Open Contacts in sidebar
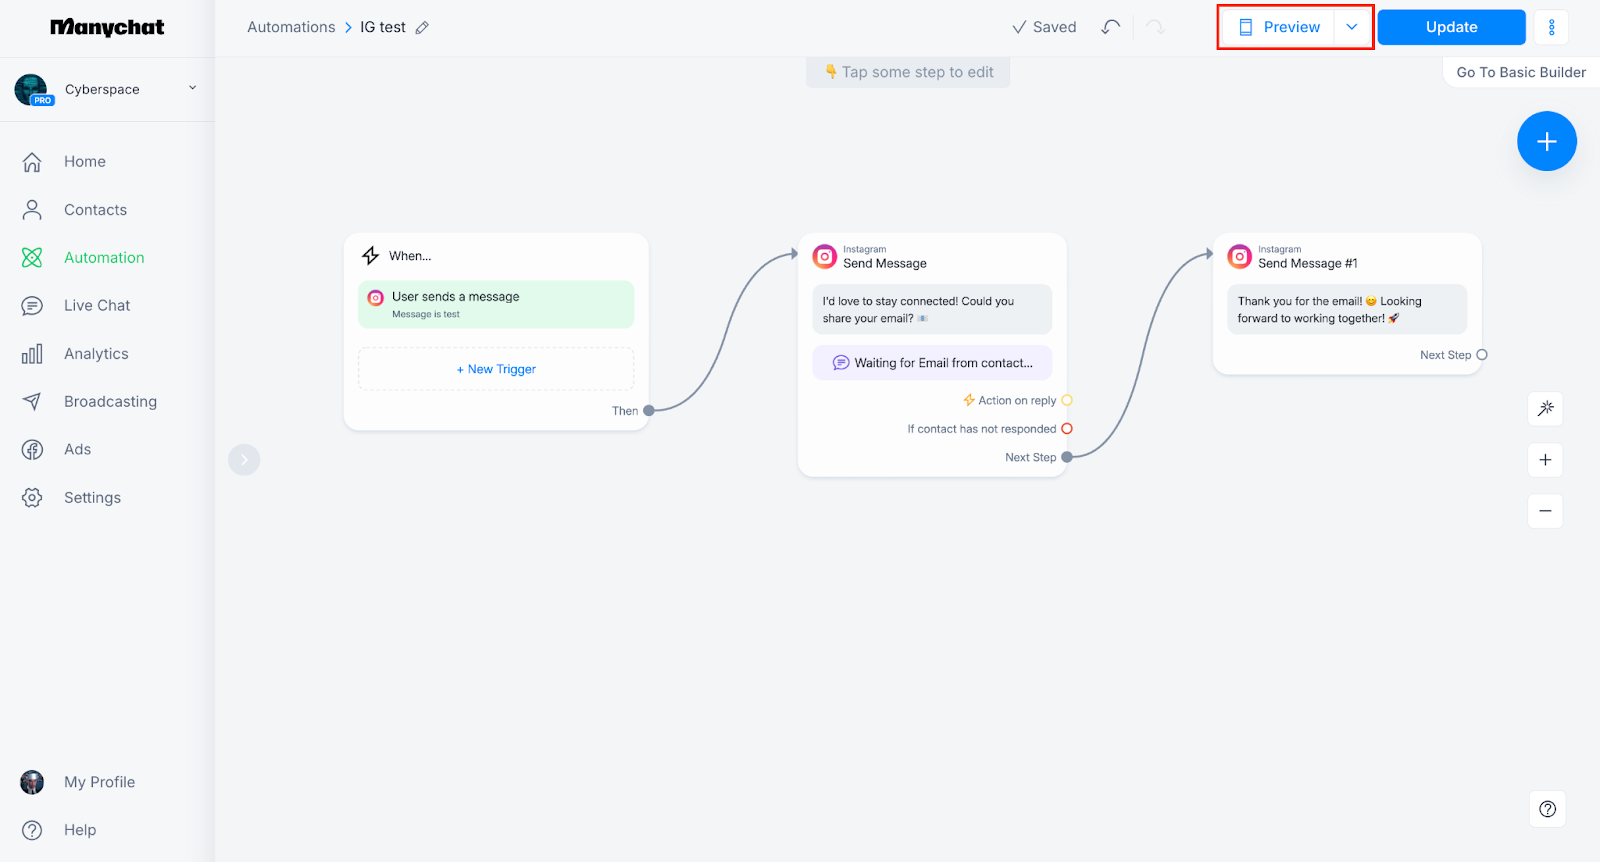 tap(96, 209)
